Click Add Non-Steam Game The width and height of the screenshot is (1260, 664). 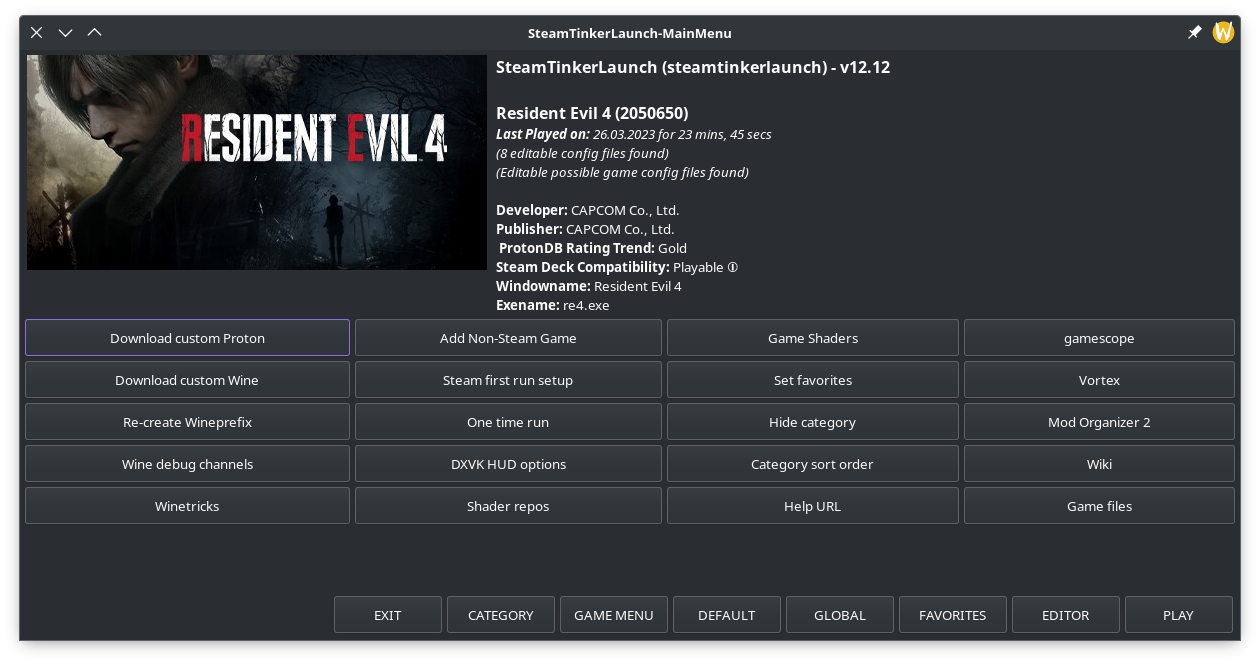pos(508,338)
